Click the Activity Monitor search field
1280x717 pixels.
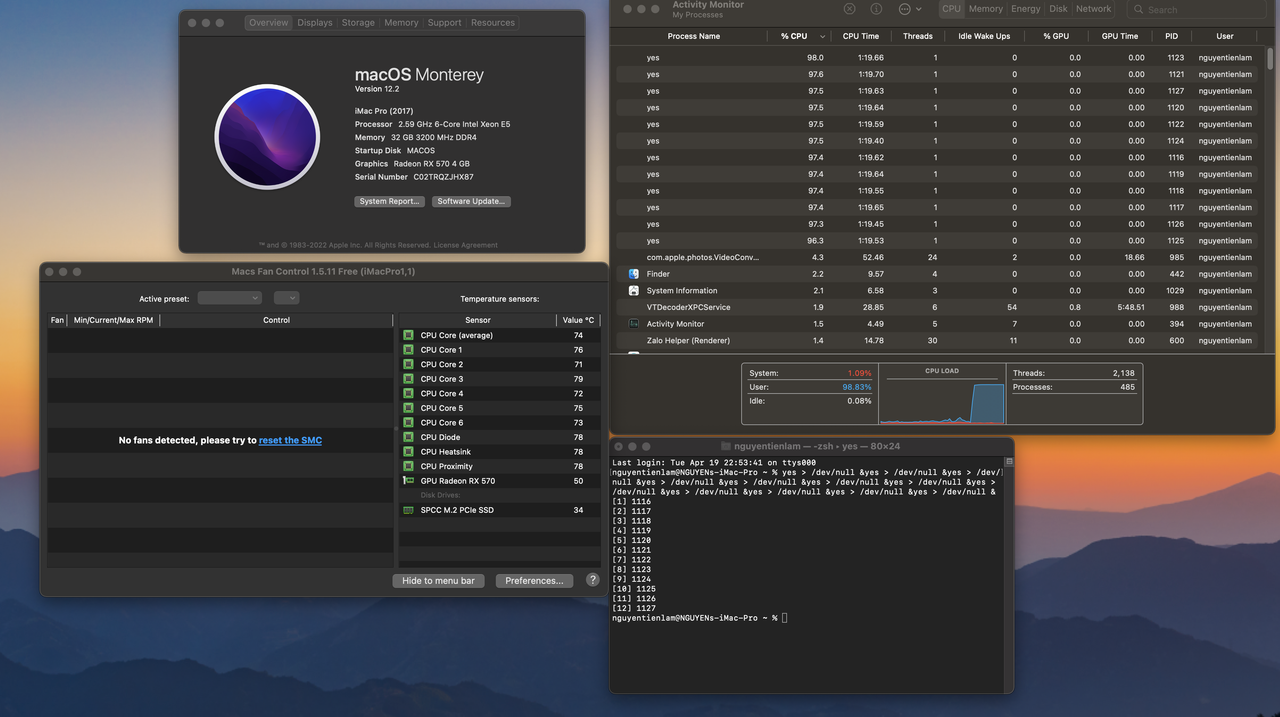coord(1198,9)
